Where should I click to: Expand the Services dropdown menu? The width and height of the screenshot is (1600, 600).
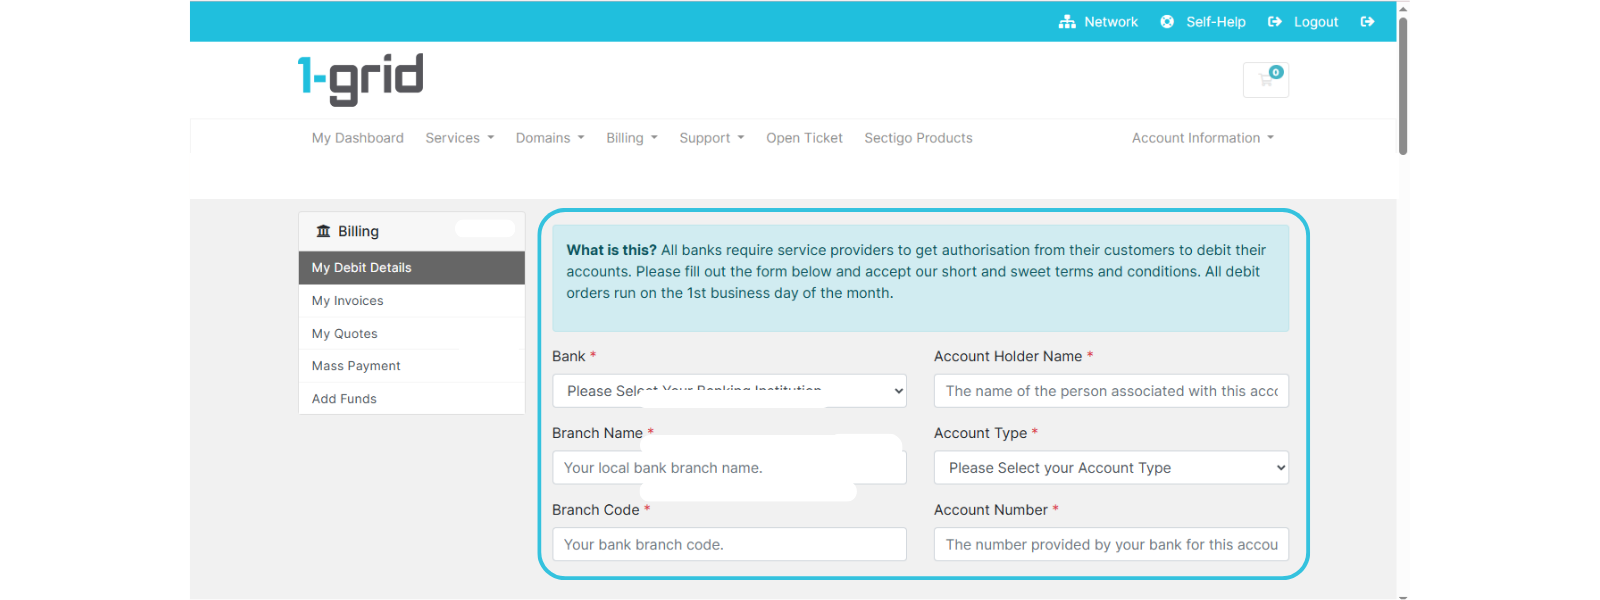[459, 138]
